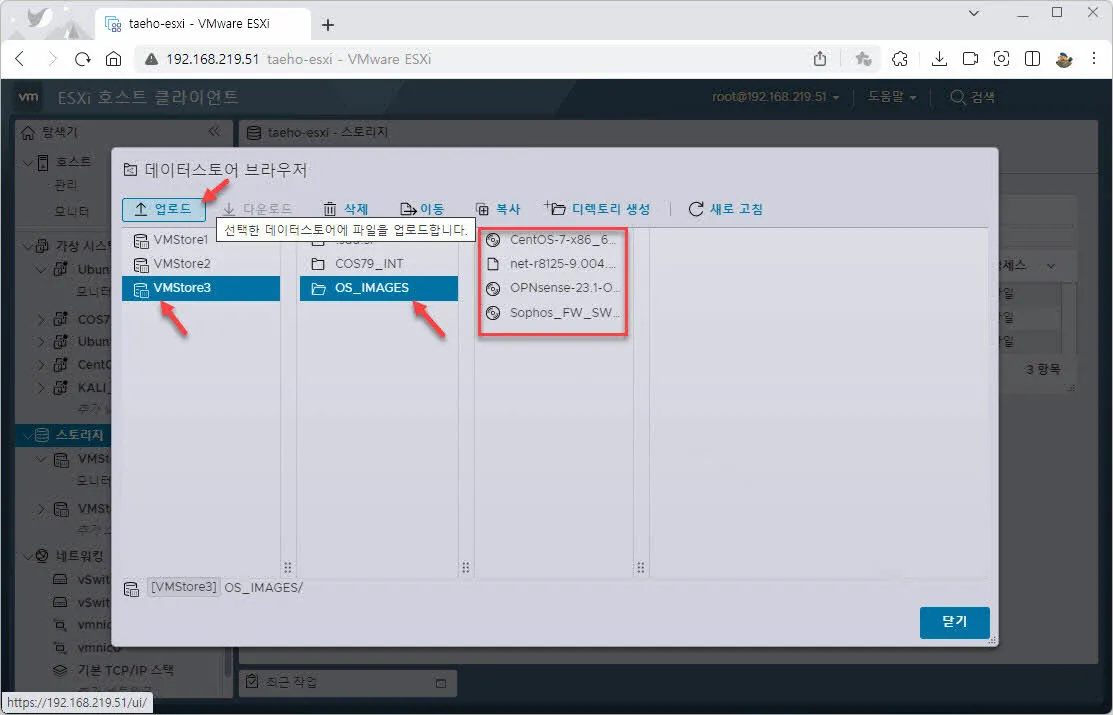Click the Create Directory (디렉토리 생성) icon
Image resolution: width=1113 pixels, height=715 pixels.
pos(555,209)
